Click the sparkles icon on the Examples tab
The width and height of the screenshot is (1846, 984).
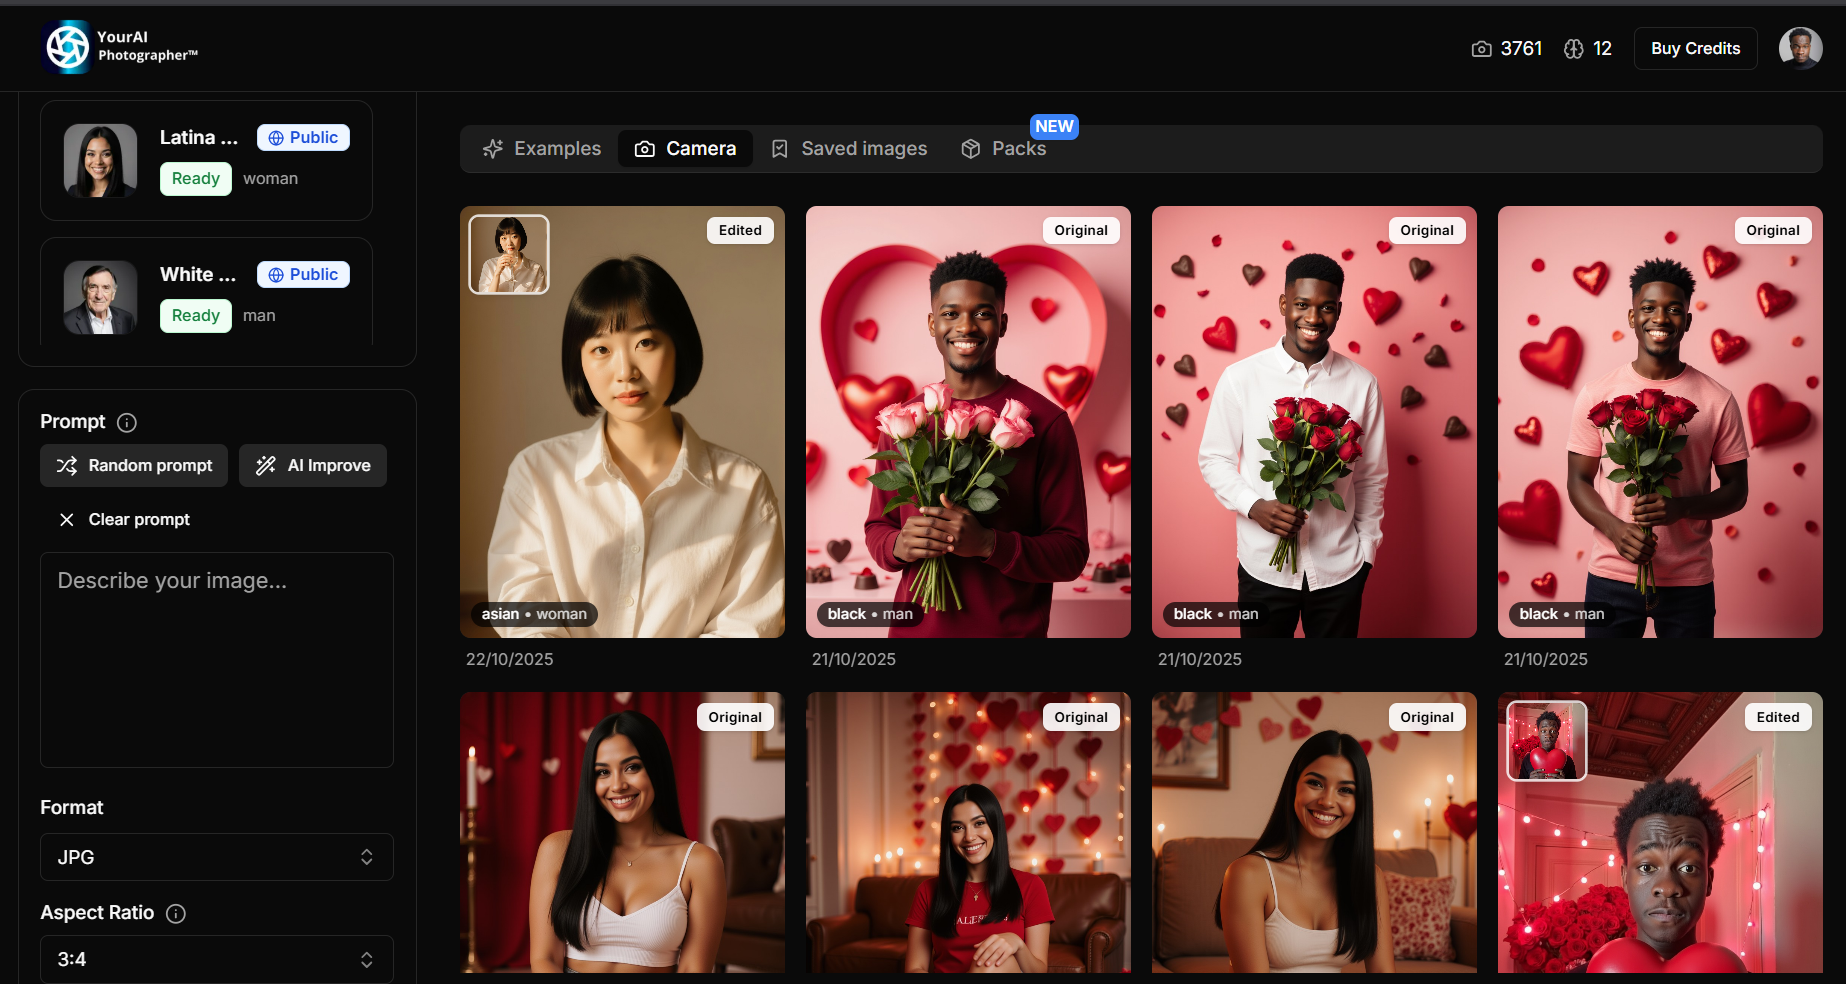[x=492, y=148]
